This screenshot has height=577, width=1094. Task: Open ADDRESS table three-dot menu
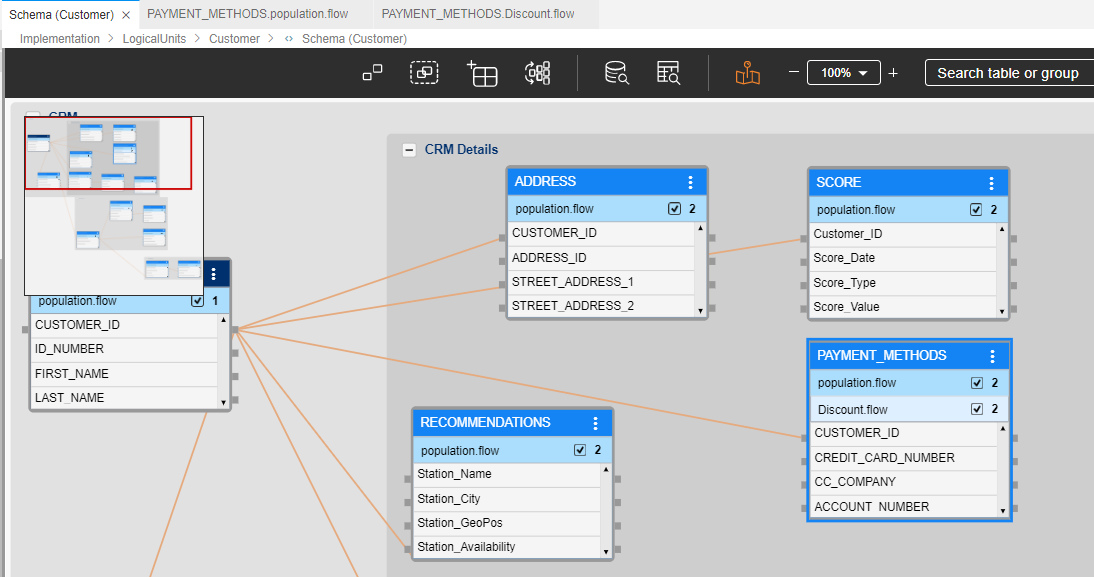pyautogui.click(x=690, y=182)
